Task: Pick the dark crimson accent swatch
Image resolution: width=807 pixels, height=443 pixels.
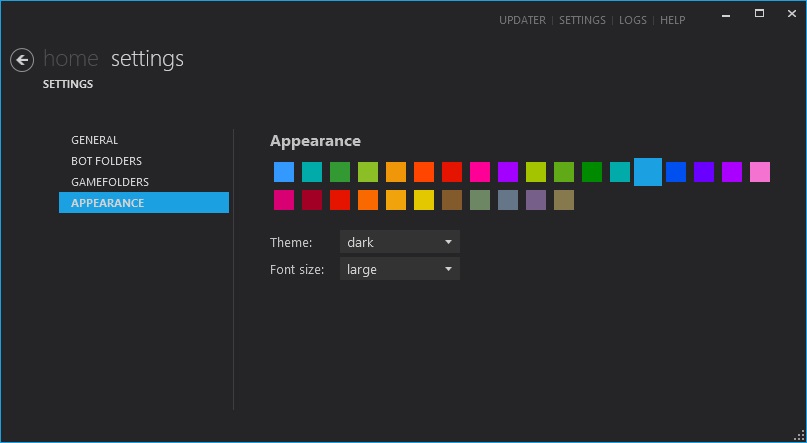Action: 312,200
